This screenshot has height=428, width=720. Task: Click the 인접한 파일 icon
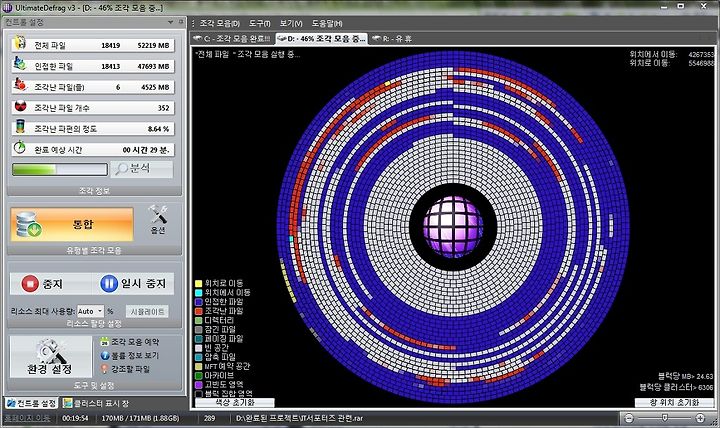point(19,63)
